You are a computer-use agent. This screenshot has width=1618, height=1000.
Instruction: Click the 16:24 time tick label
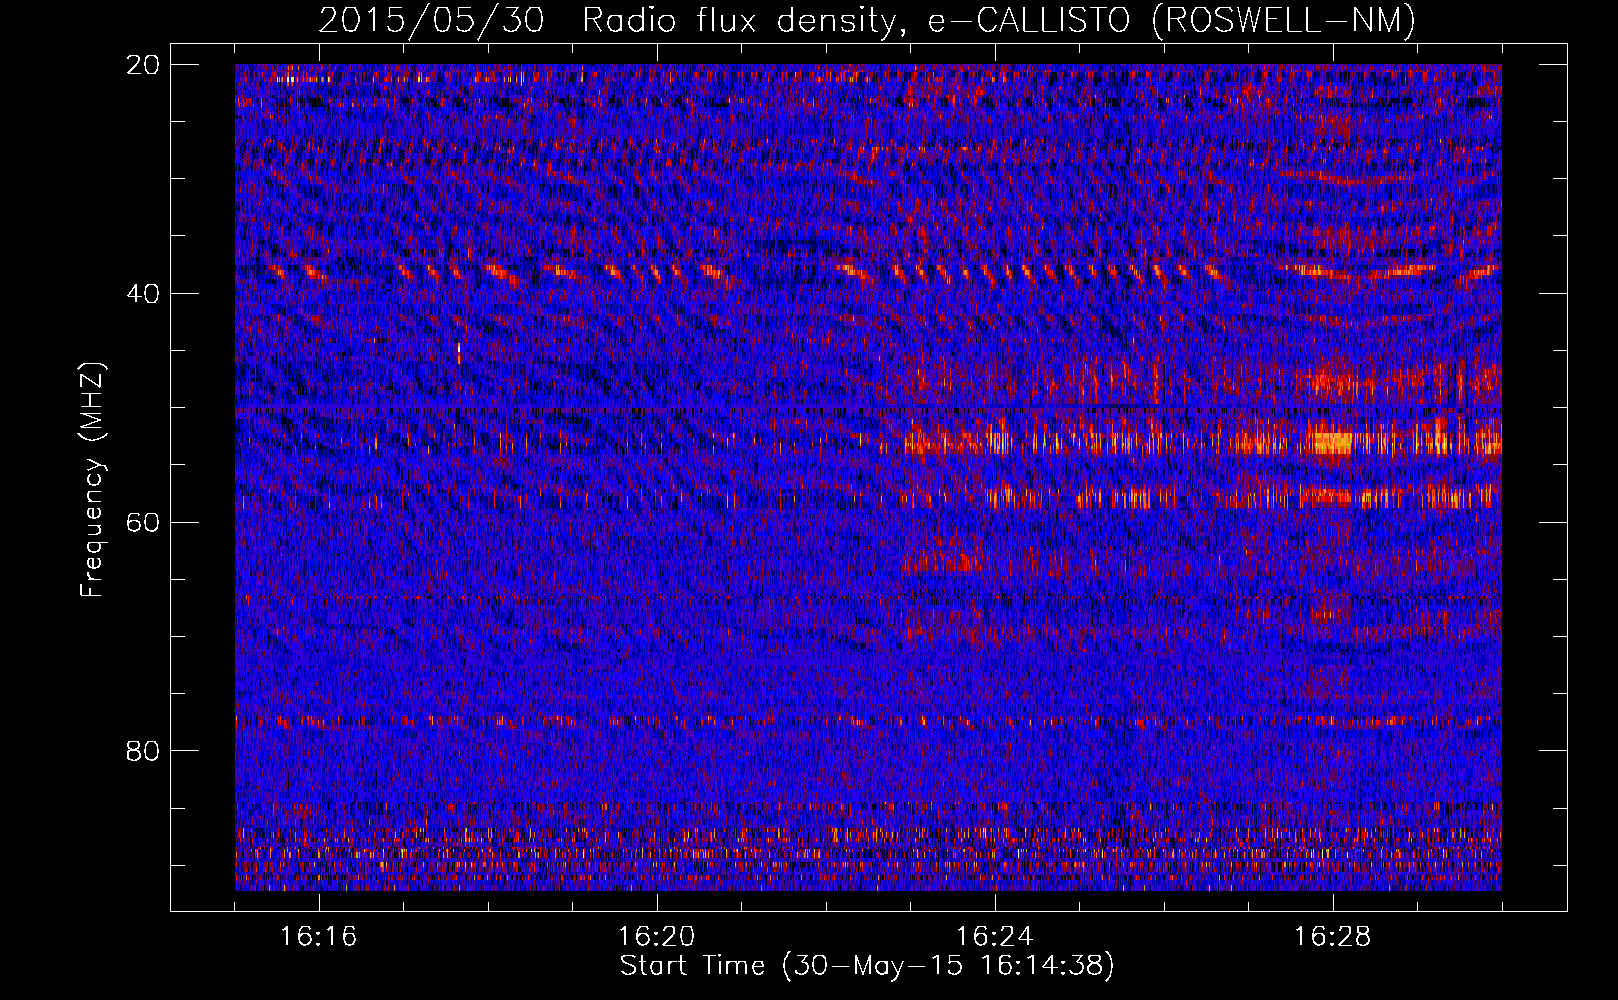(x=995, y=937)
